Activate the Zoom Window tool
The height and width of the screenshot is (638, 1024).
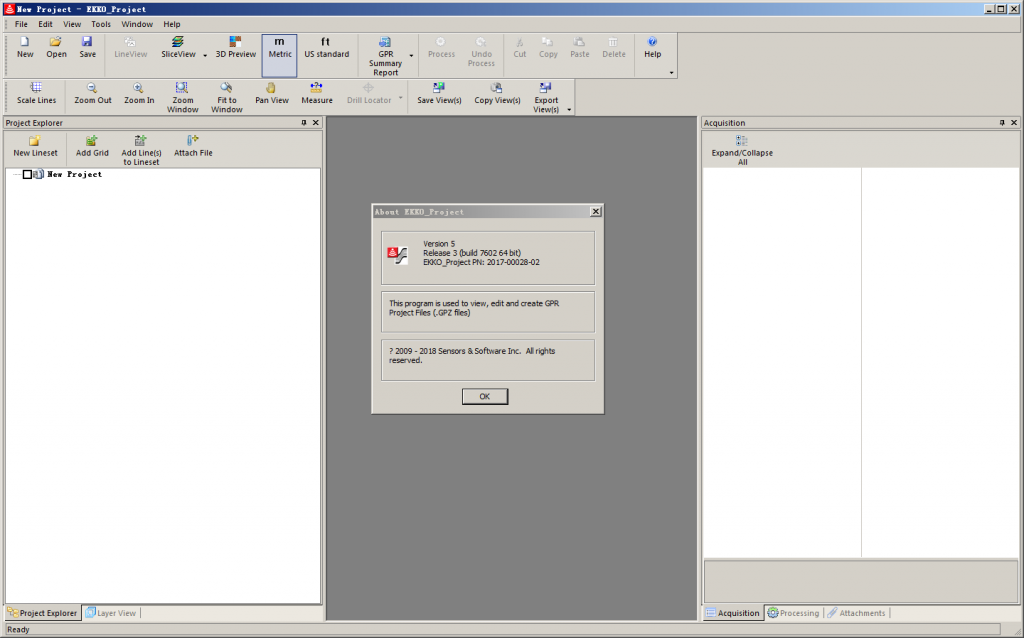pos(182,98)
